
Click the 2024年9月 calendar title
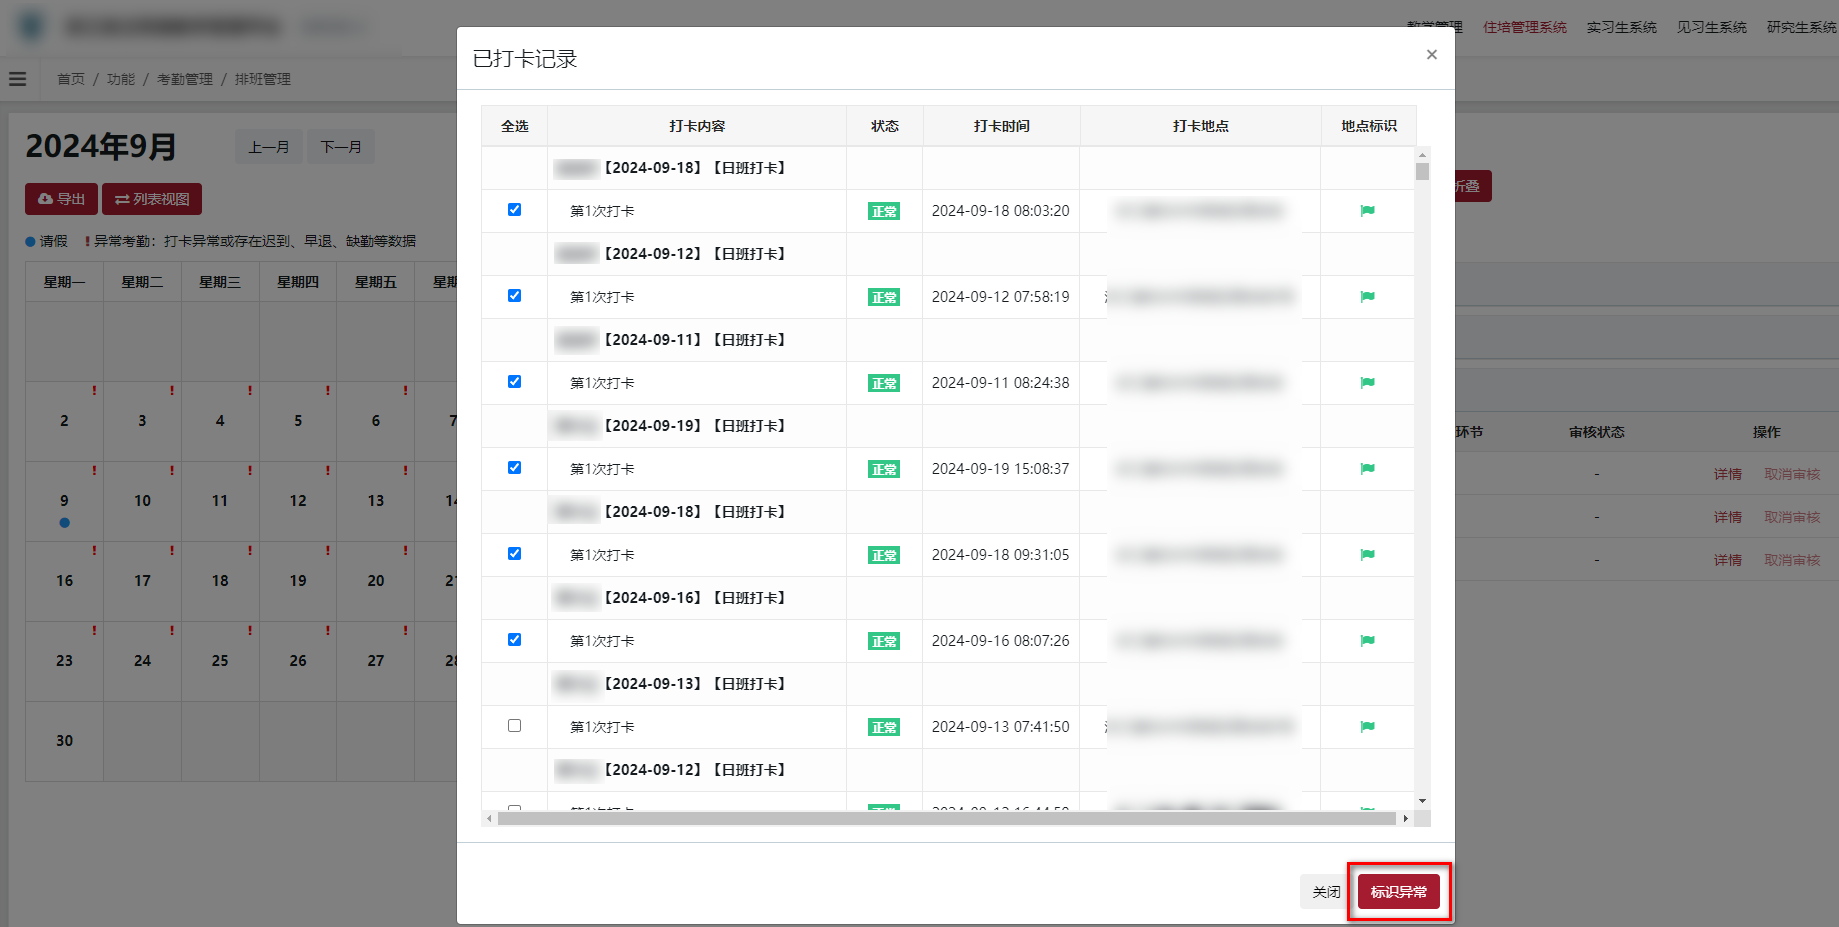[x=101, y=146]
